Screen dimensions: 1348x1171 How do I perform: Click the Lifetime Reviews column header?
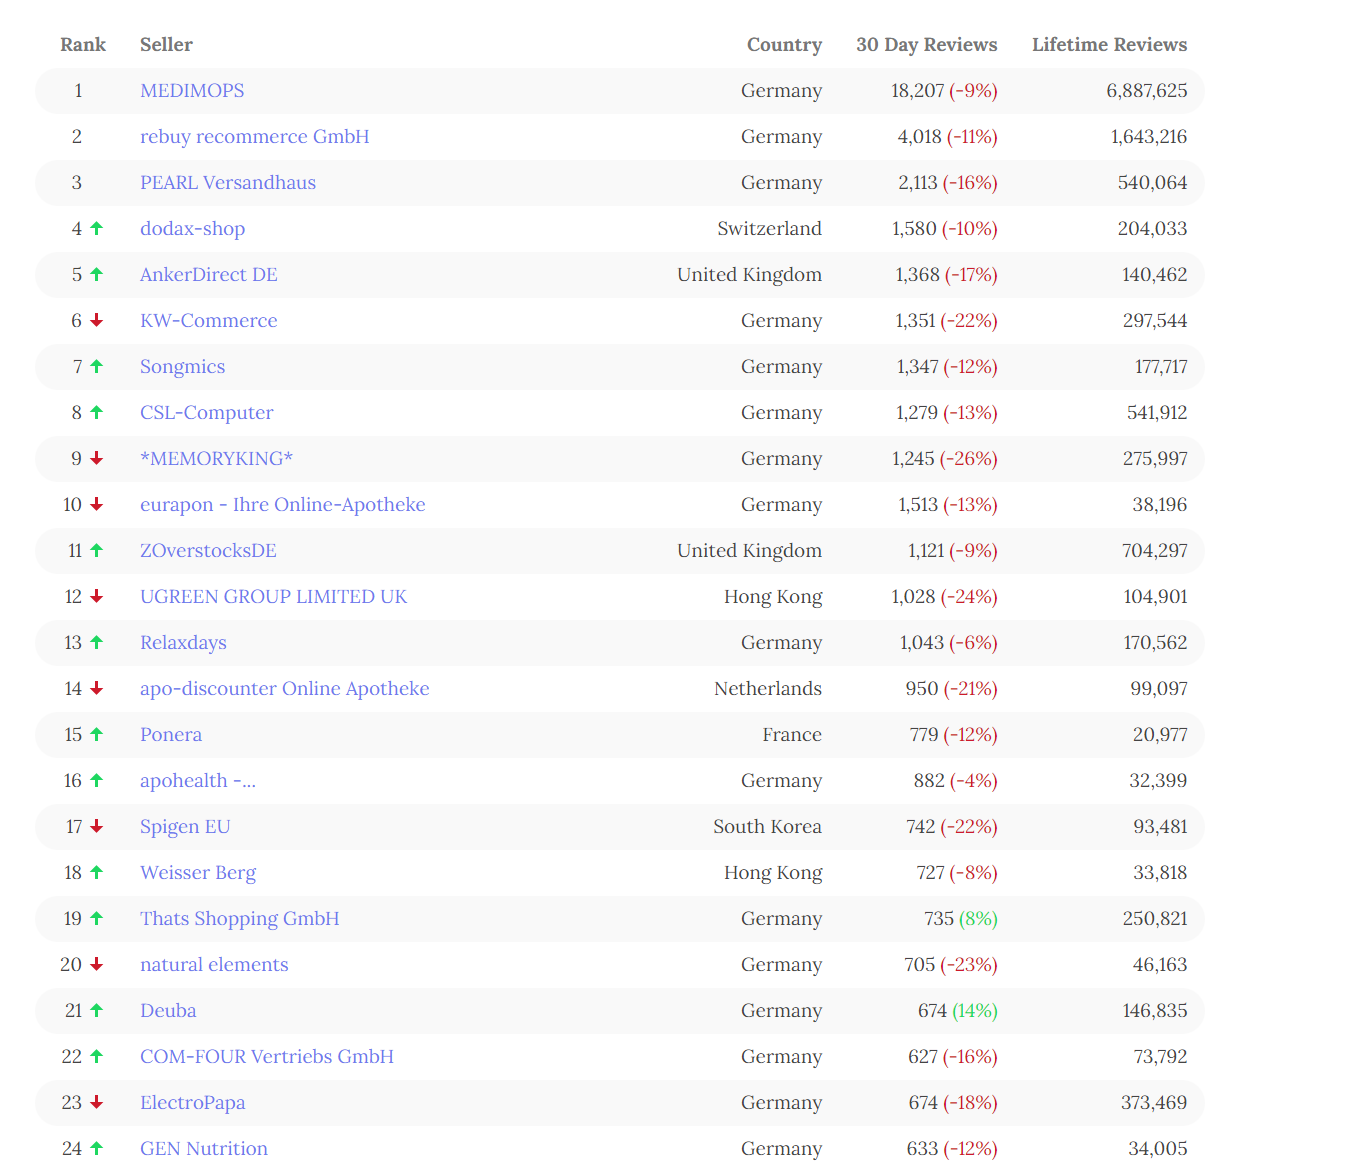click(1110, 45)
